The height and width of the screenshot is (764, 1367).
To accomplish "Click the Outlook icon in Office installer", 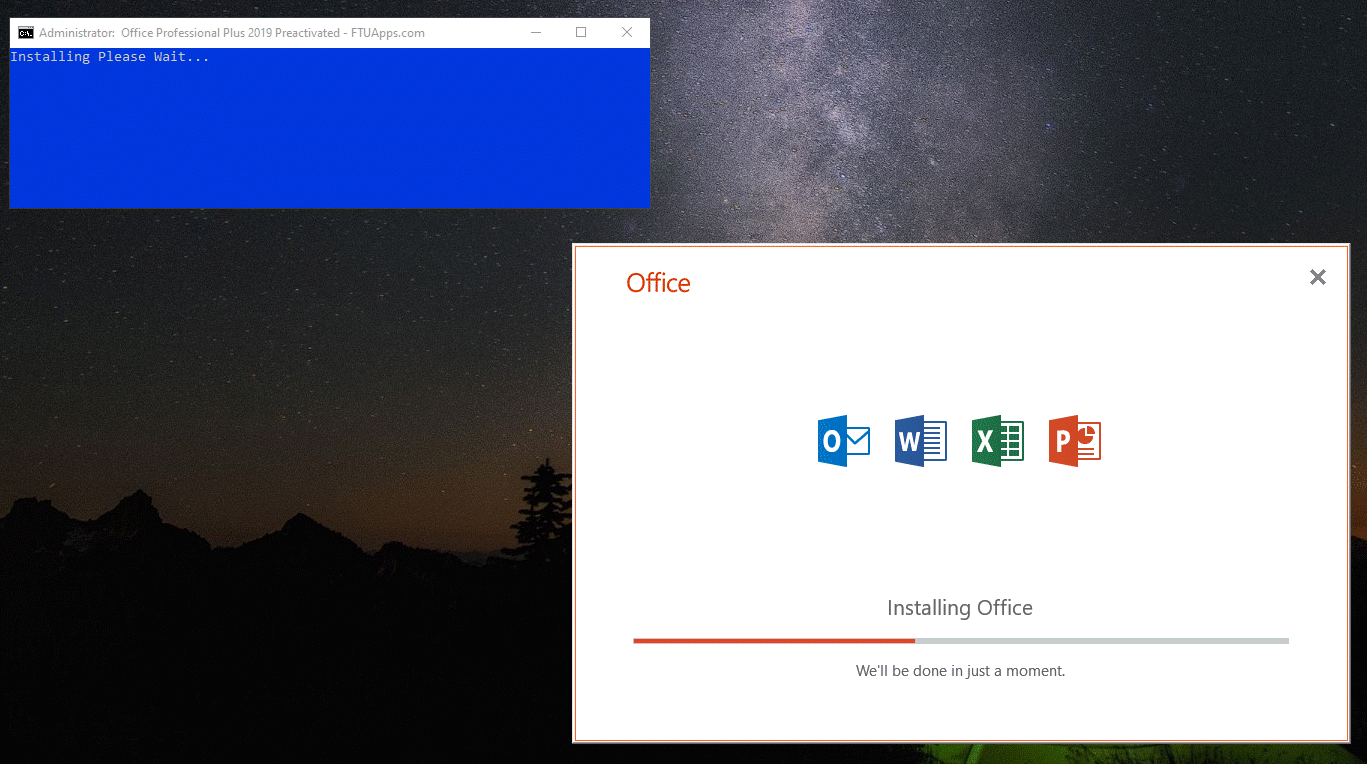I will (x=844, y=441).
